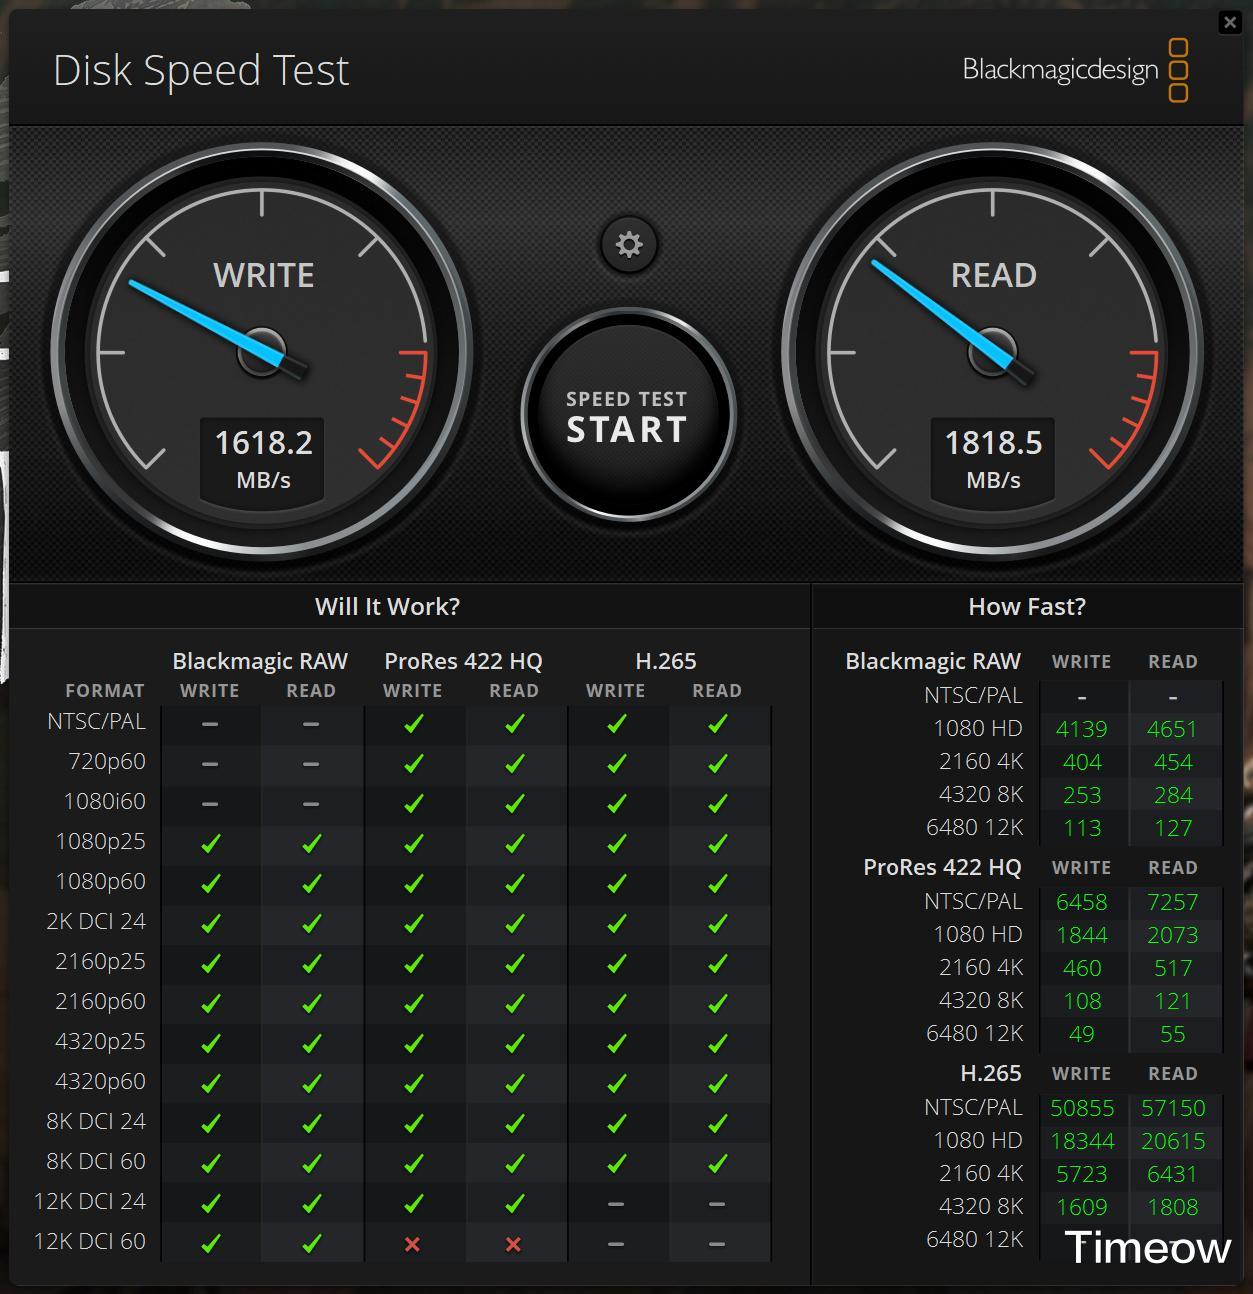Start the speed test
This screenshot has width=1253, height=1294.
(x=628, y=415)
